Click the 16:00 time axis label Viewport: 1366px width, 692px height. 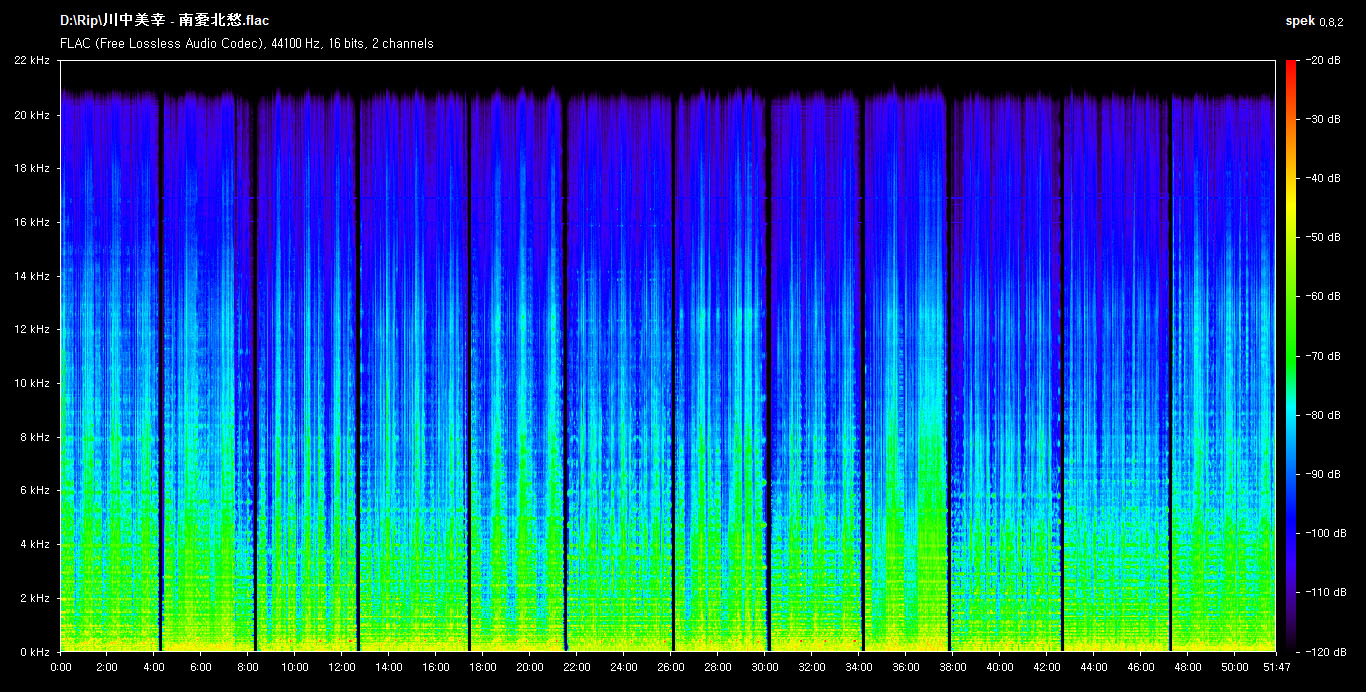click(x=436, y=667)
